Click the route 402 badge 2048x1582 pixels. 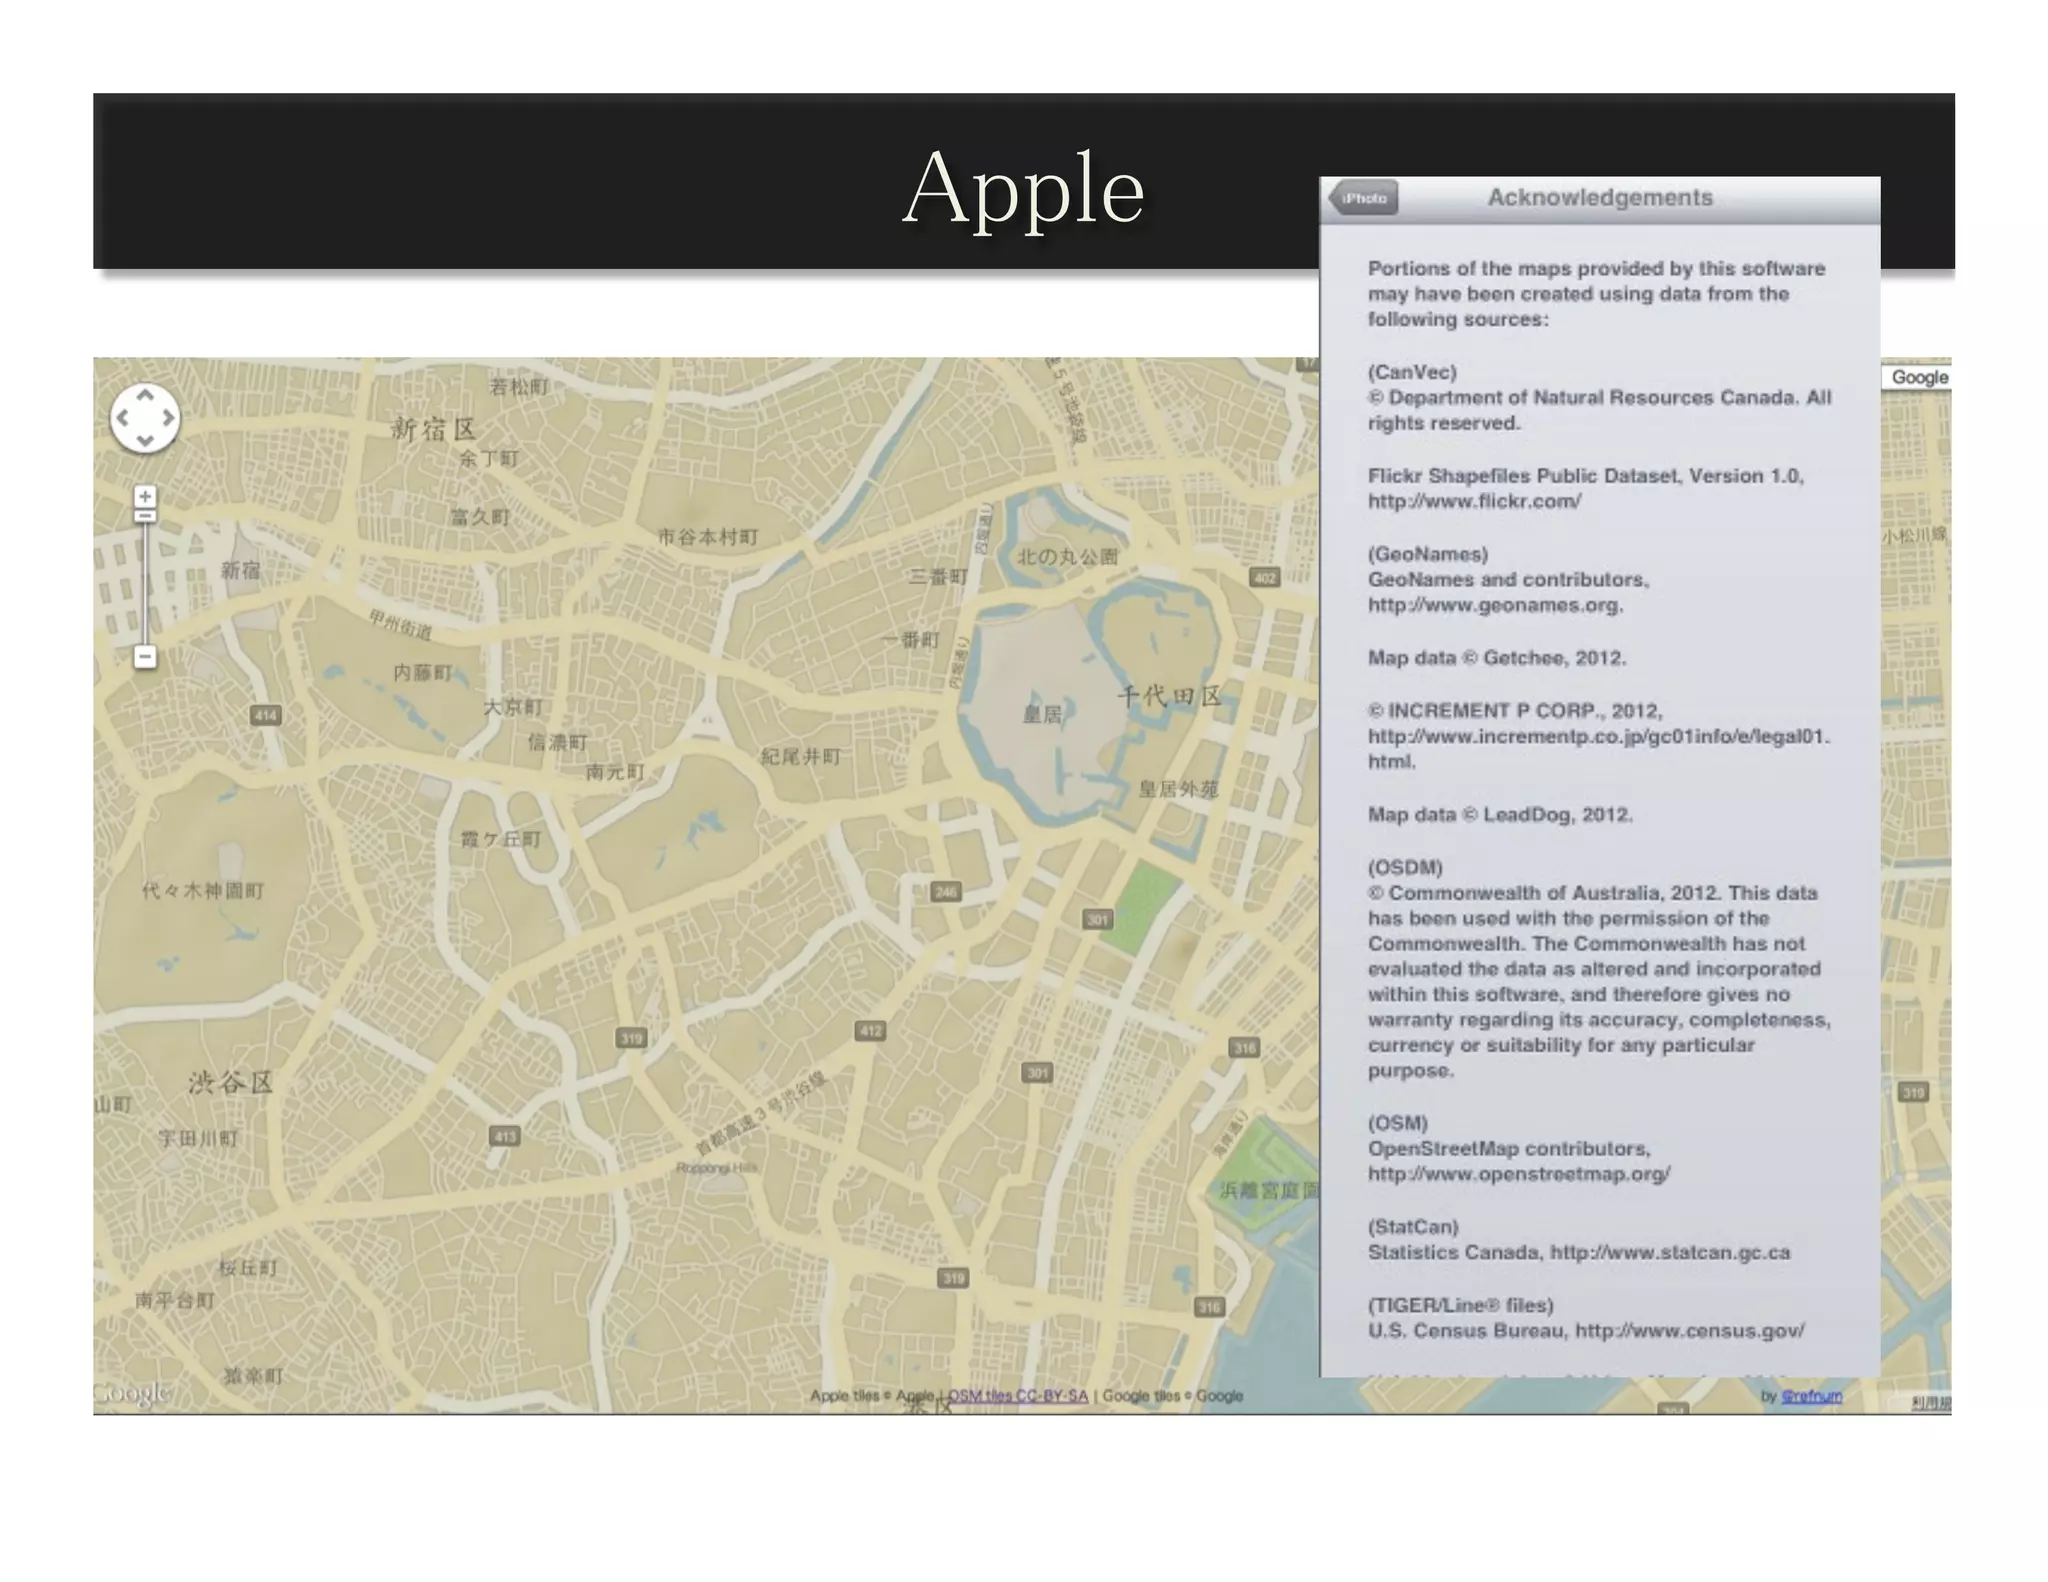tap(1265, 577)
